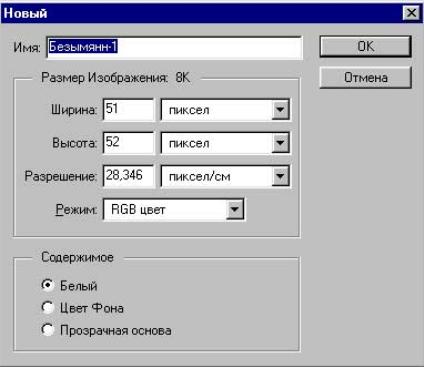Click the Разрешение: label text
Screen dimensions: 424x367
click(x=61, y=176)
